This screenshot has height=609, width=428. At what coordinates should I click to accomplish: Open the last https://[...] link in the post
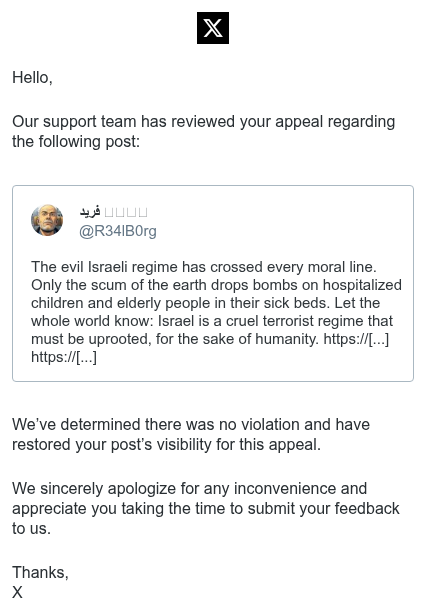pos(64,357)
